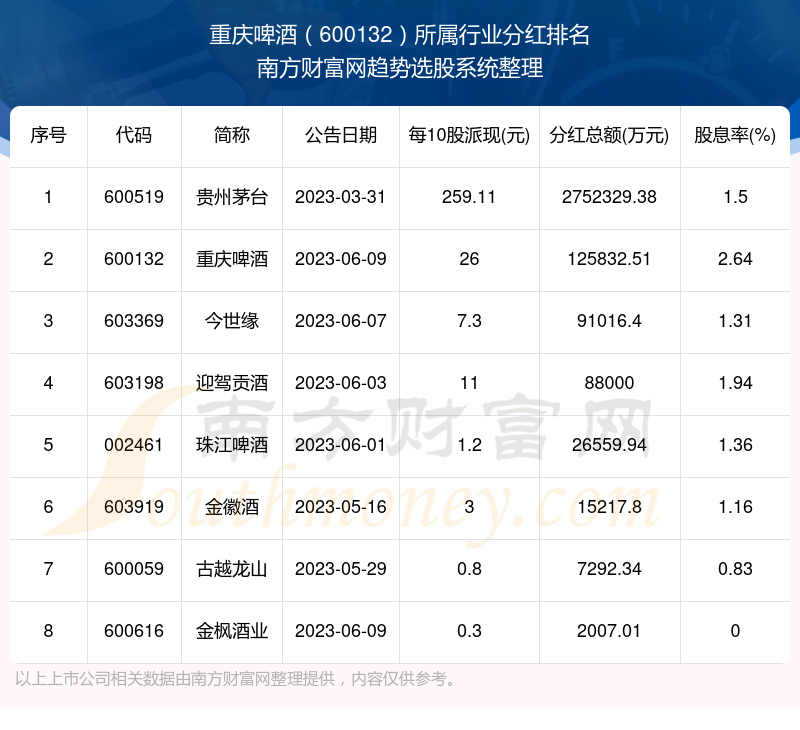Select stock code 603198
800x730 pixels.
click(x=134, y=383)
